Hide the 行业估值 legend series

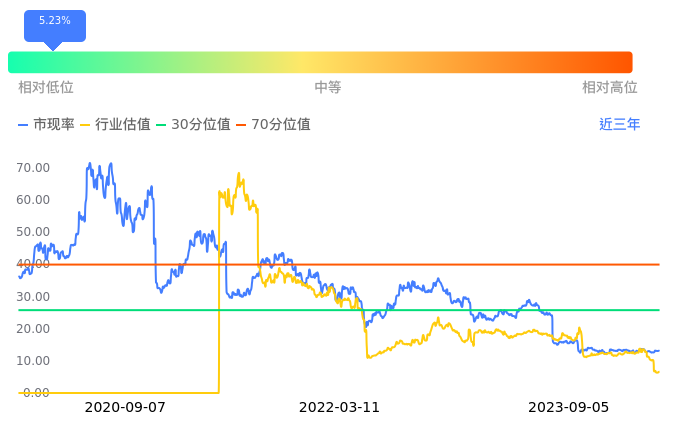[x=115, y=125]
